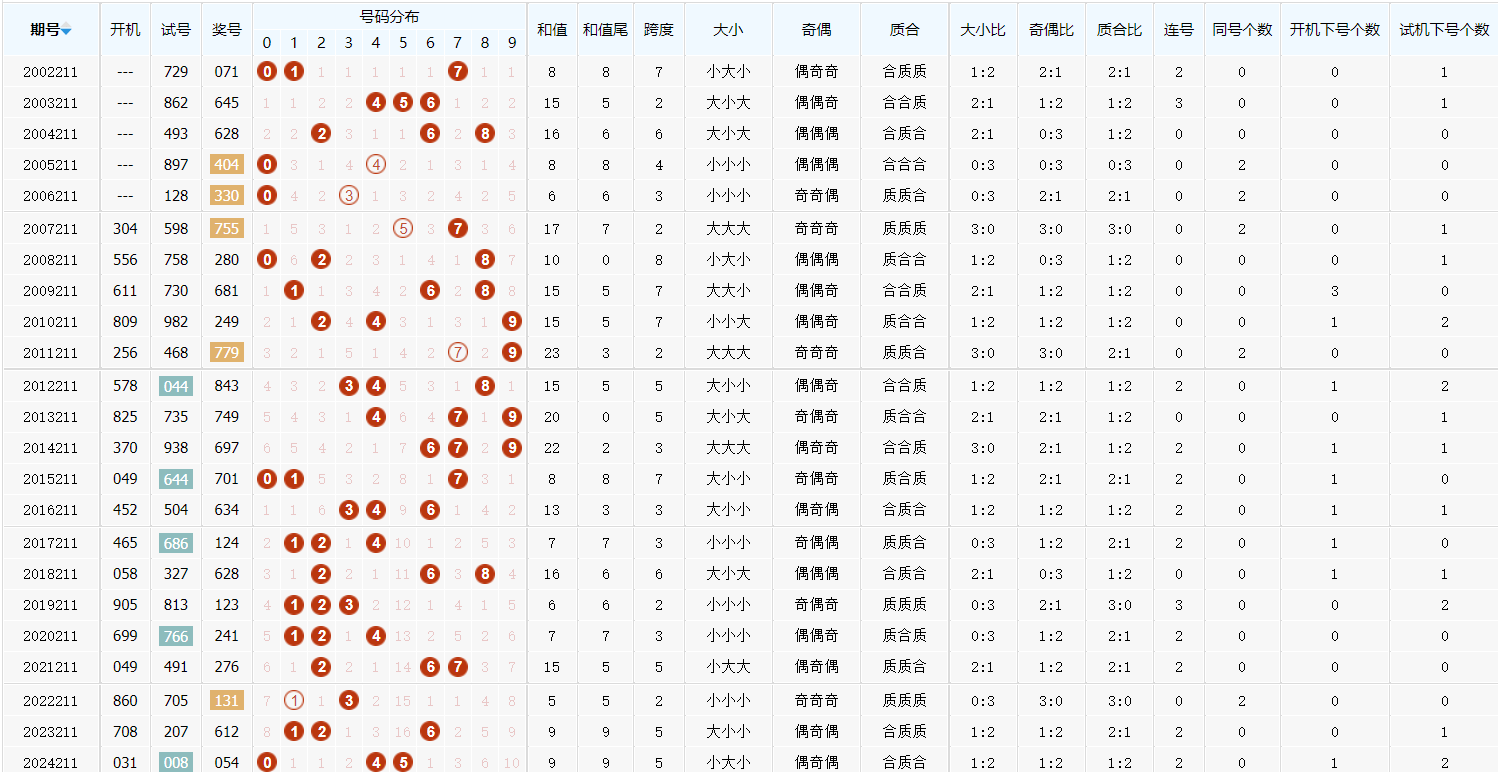Image resolution: width=1498 pixels, height=772 pixels.
Task: Click the 号码分布 header label
Action: pos(389,16)
